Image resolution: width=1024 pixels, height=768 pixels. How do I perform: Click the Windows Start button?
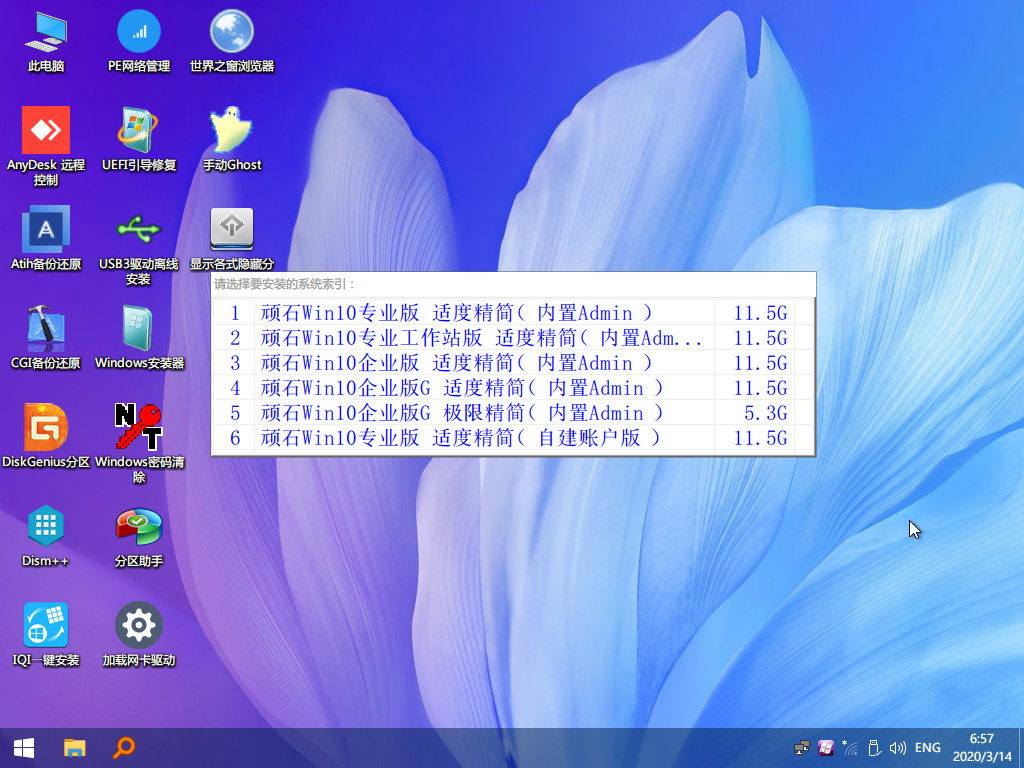click(x=24, y=747)
